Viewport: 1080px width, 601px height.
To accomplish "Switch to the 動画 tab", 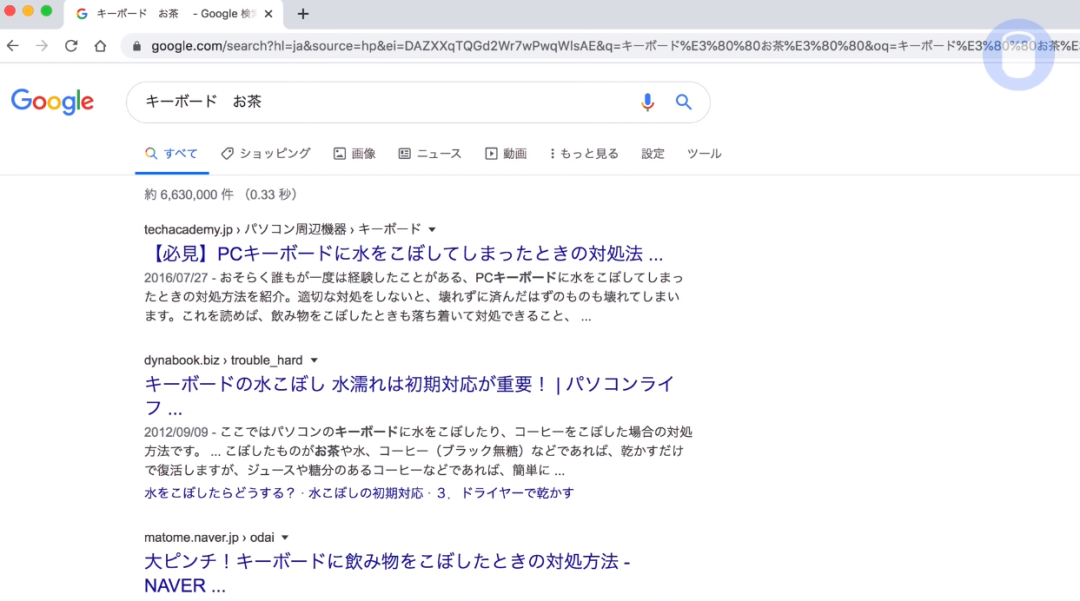I will [x=506, y=154].
